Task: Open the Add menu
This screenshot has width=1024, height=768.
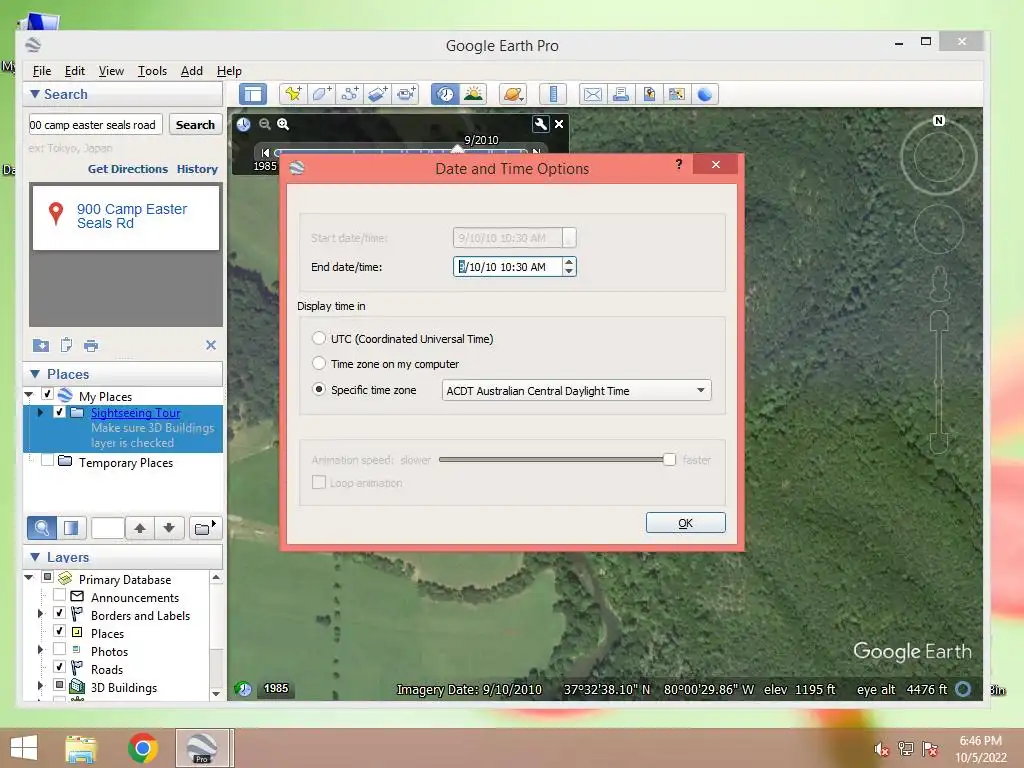Action: point(191,71)
